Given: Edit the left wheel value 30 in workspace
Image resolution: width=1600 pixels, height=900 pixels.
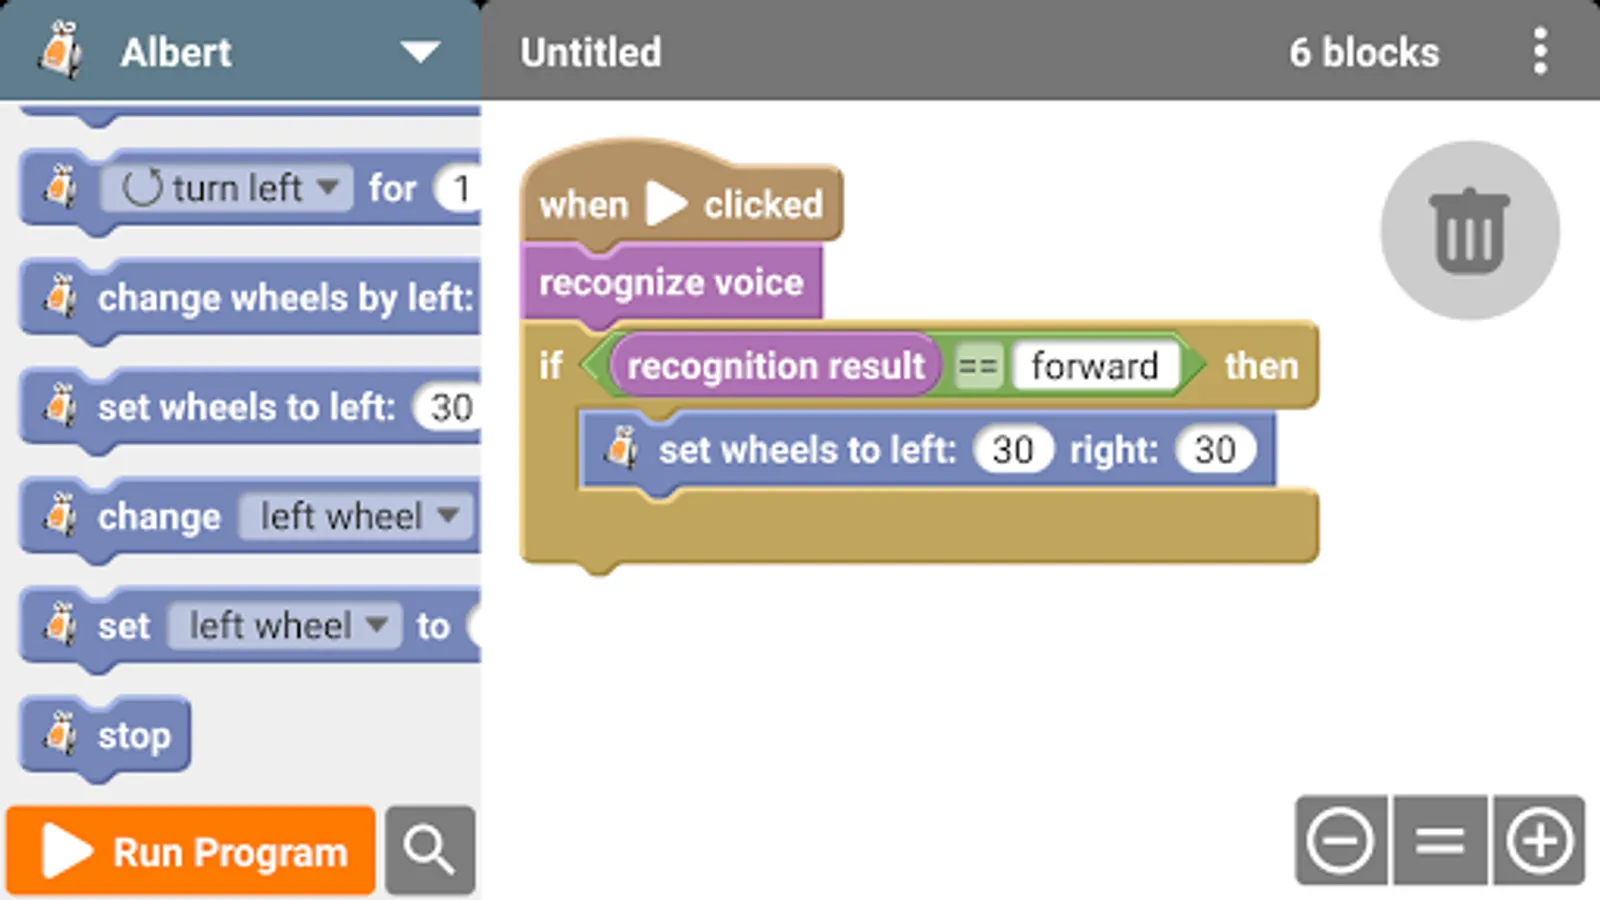Looking at the screenshot, I should [1012, 450].
